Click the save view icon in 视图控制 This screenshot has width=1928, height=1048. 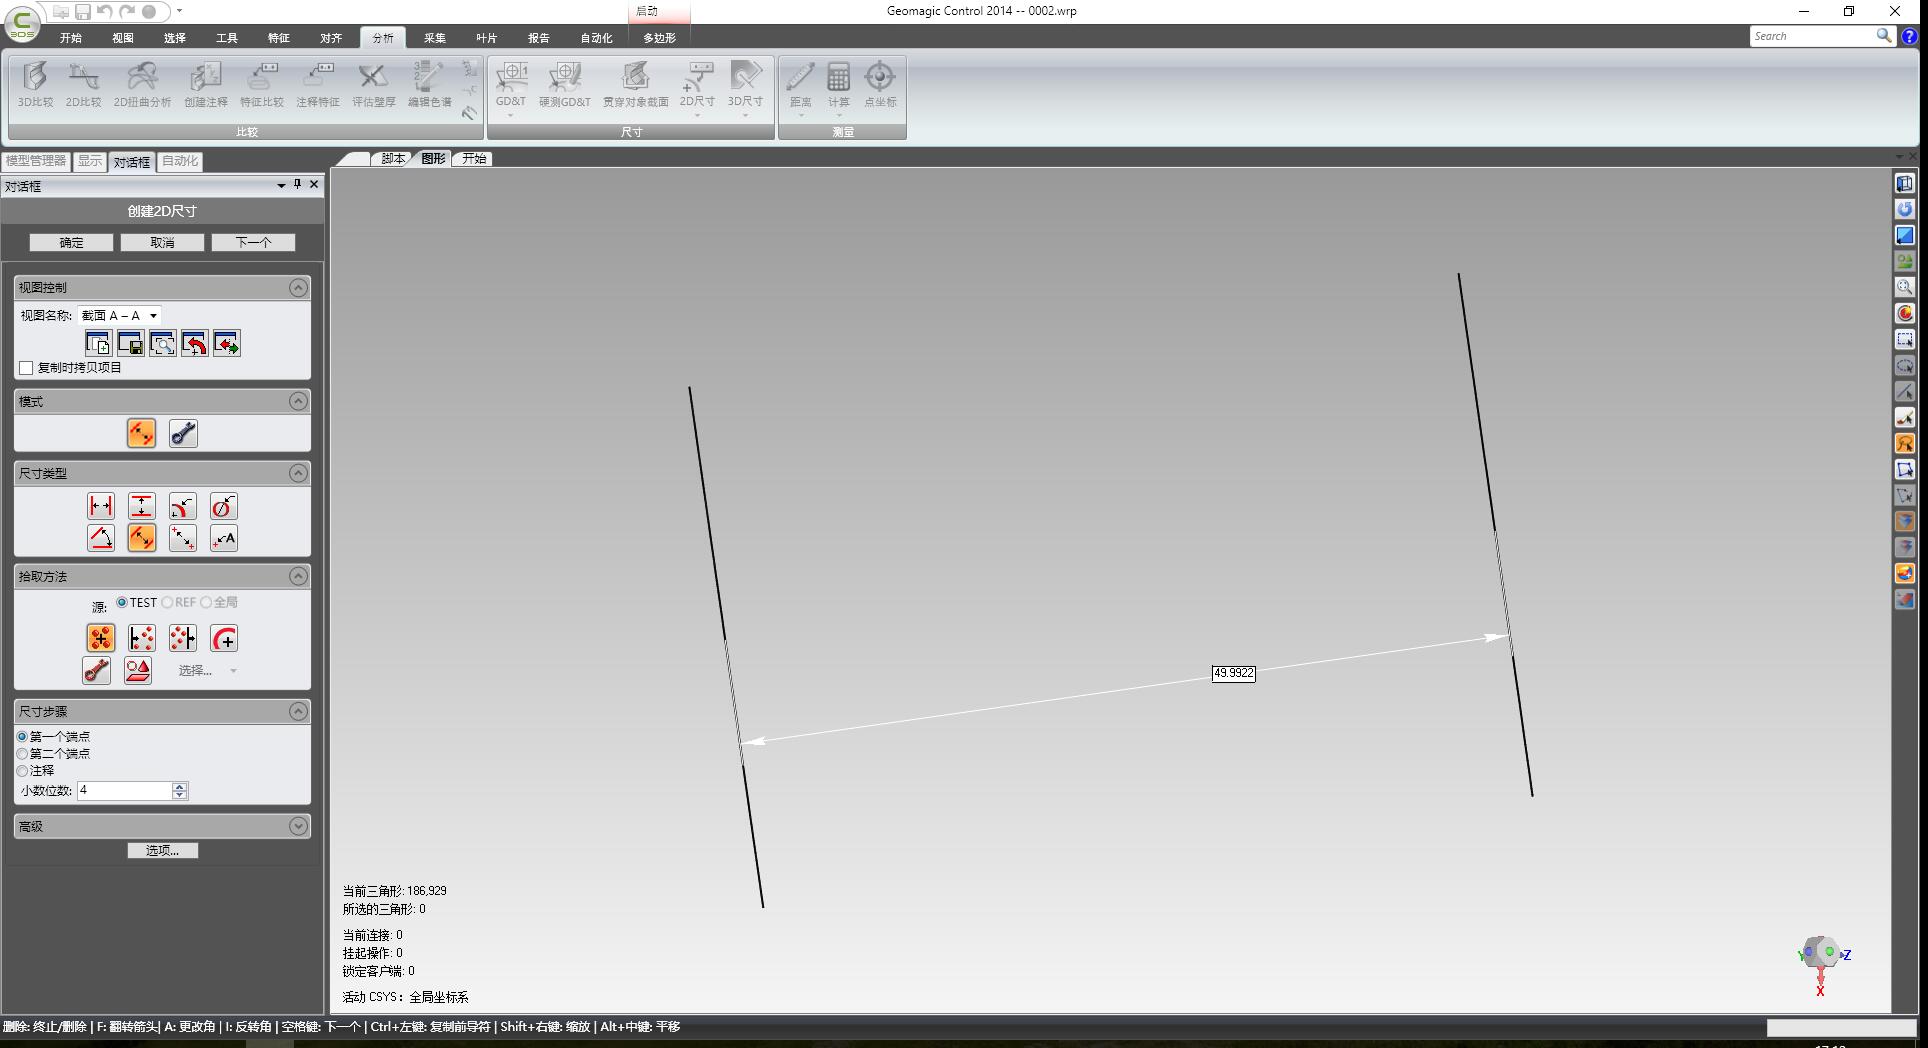pos(130,343)
